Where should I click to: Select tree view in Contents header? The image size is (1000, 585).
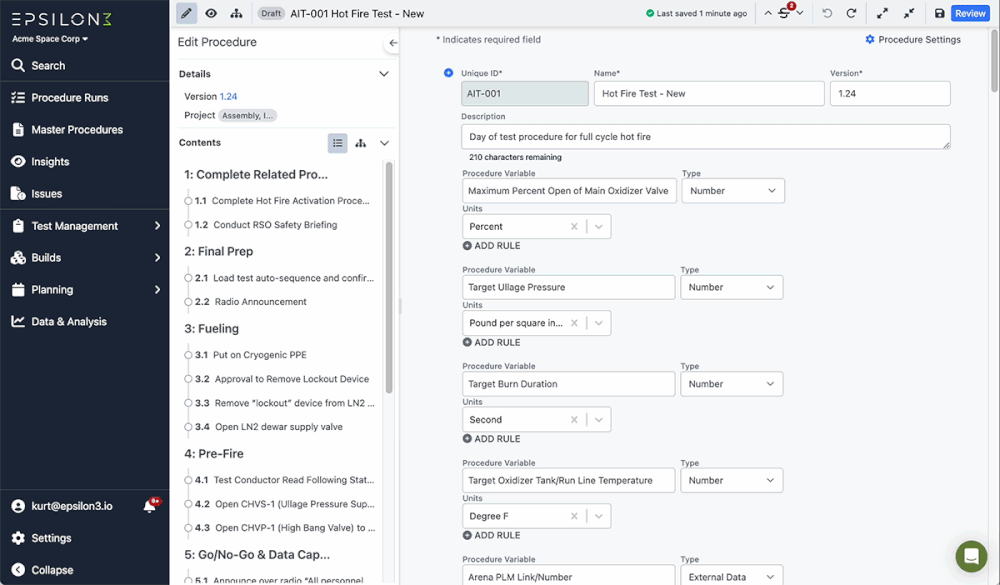[x=361, y=143]
